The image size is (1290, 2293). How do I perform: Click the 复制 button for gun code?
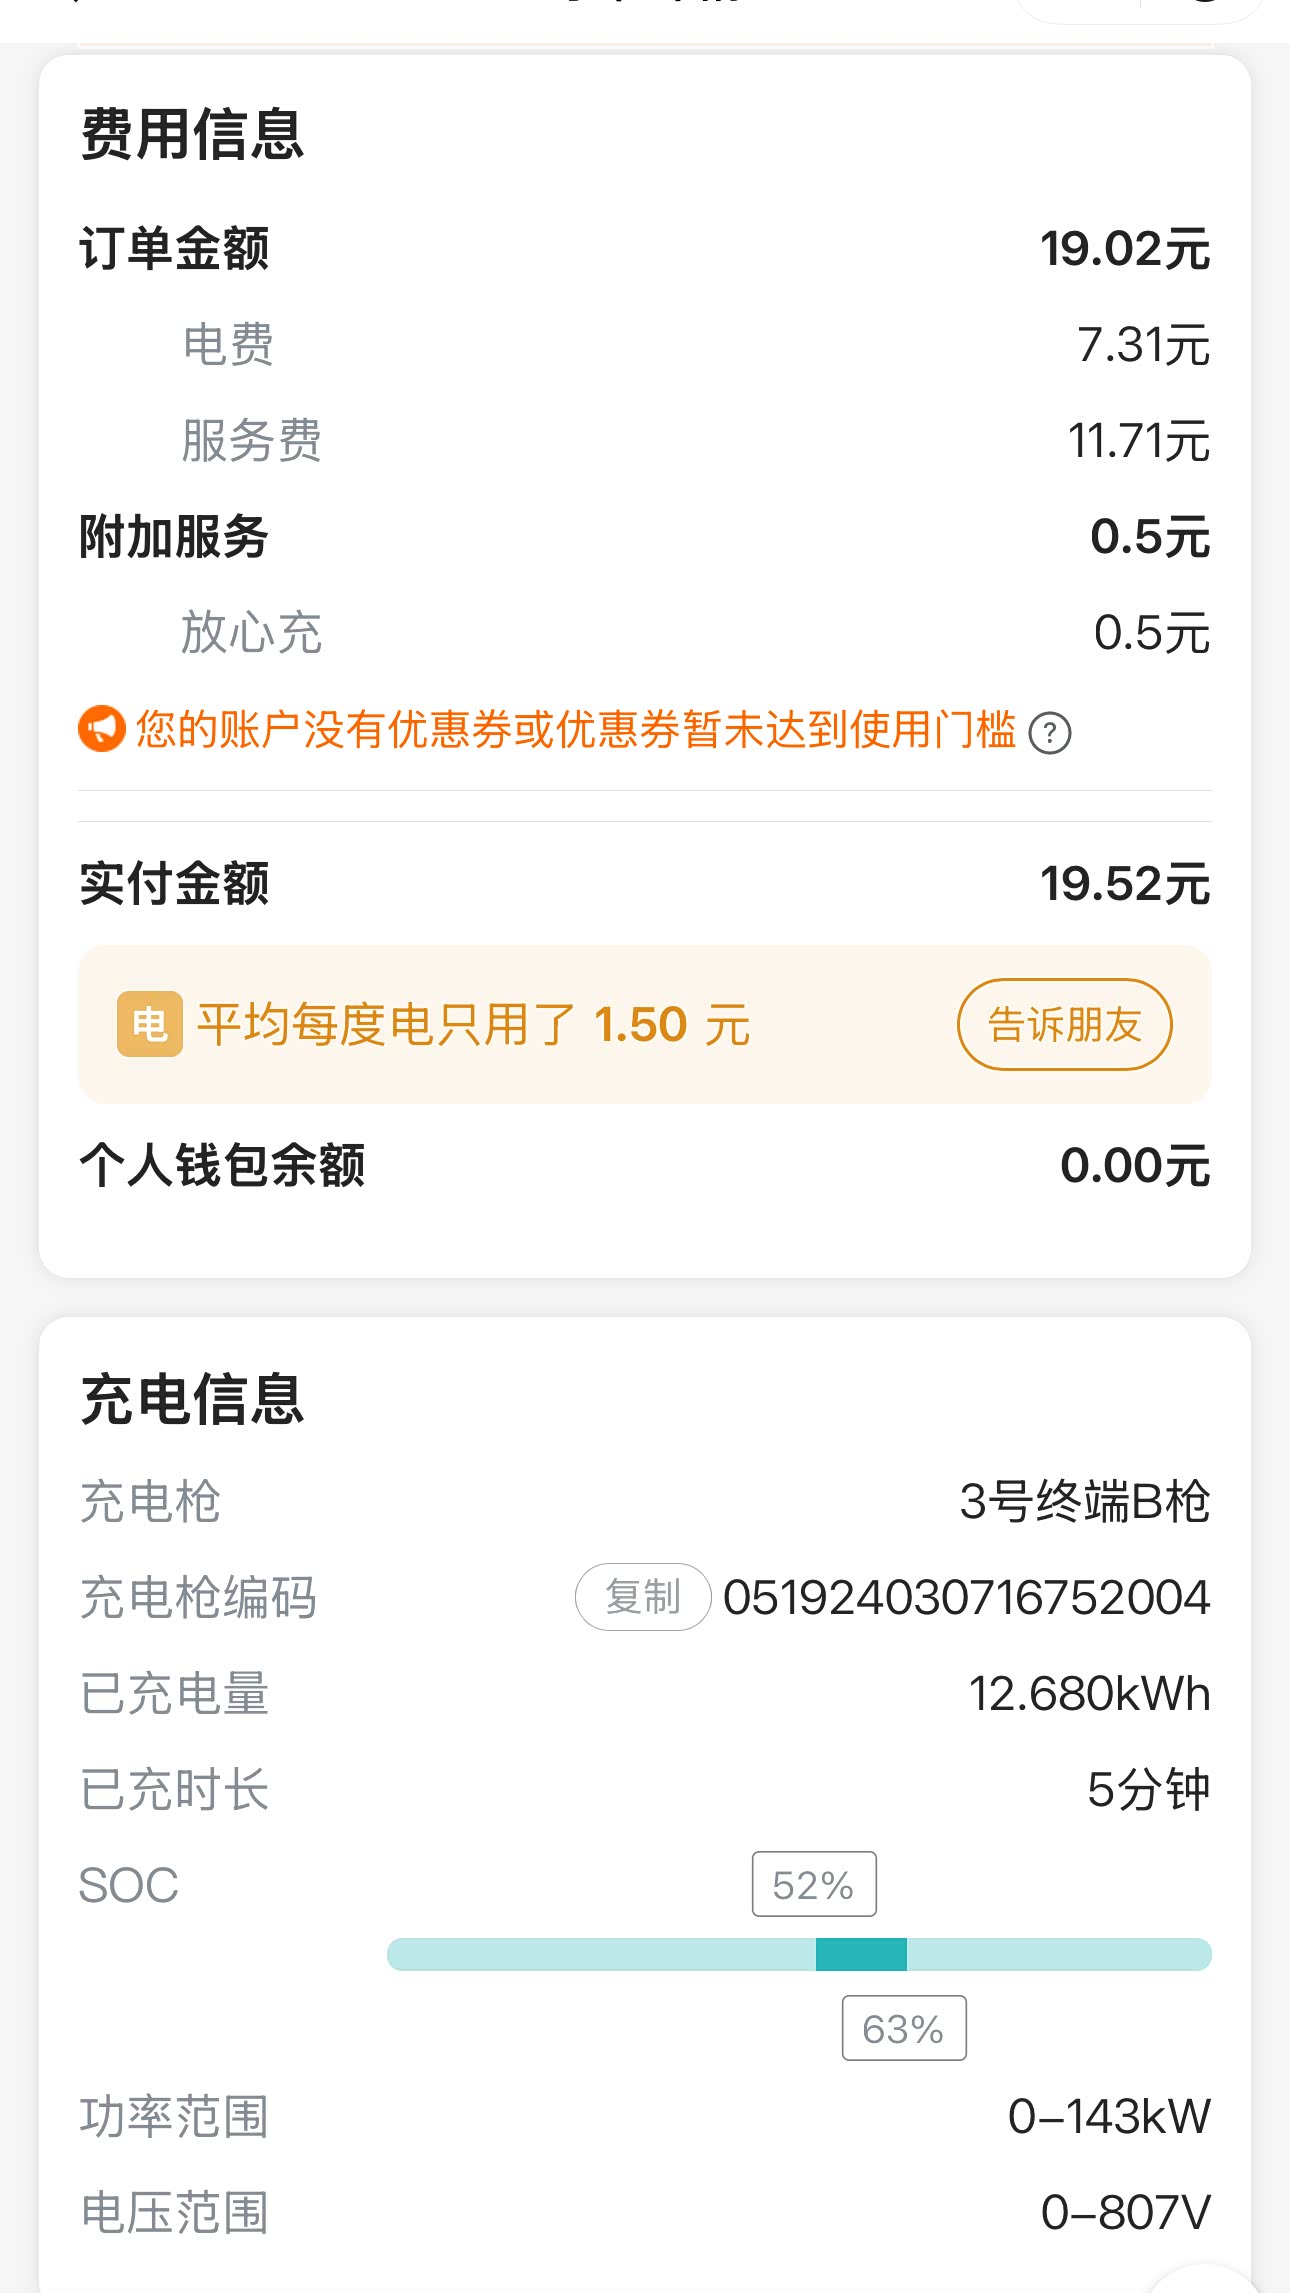(x=643, y=1597)
